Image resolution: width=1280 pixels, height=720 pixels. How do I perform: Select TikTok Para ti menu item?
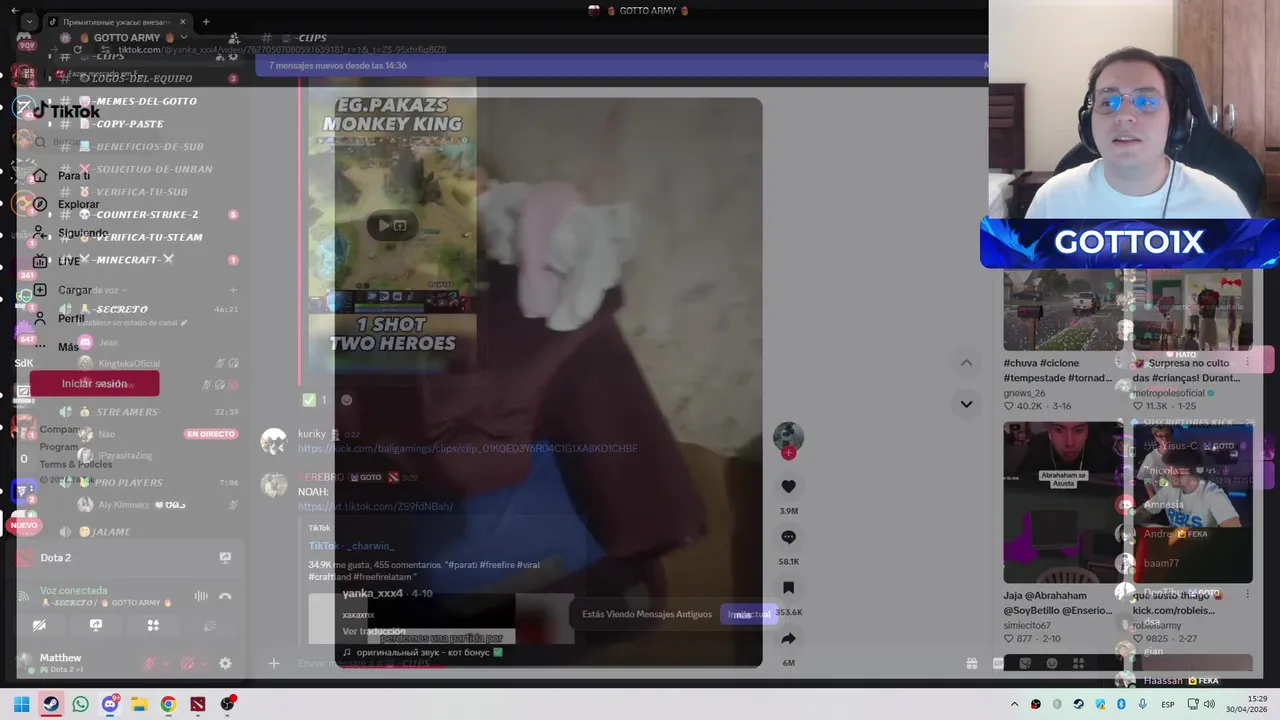click(62, 176)
